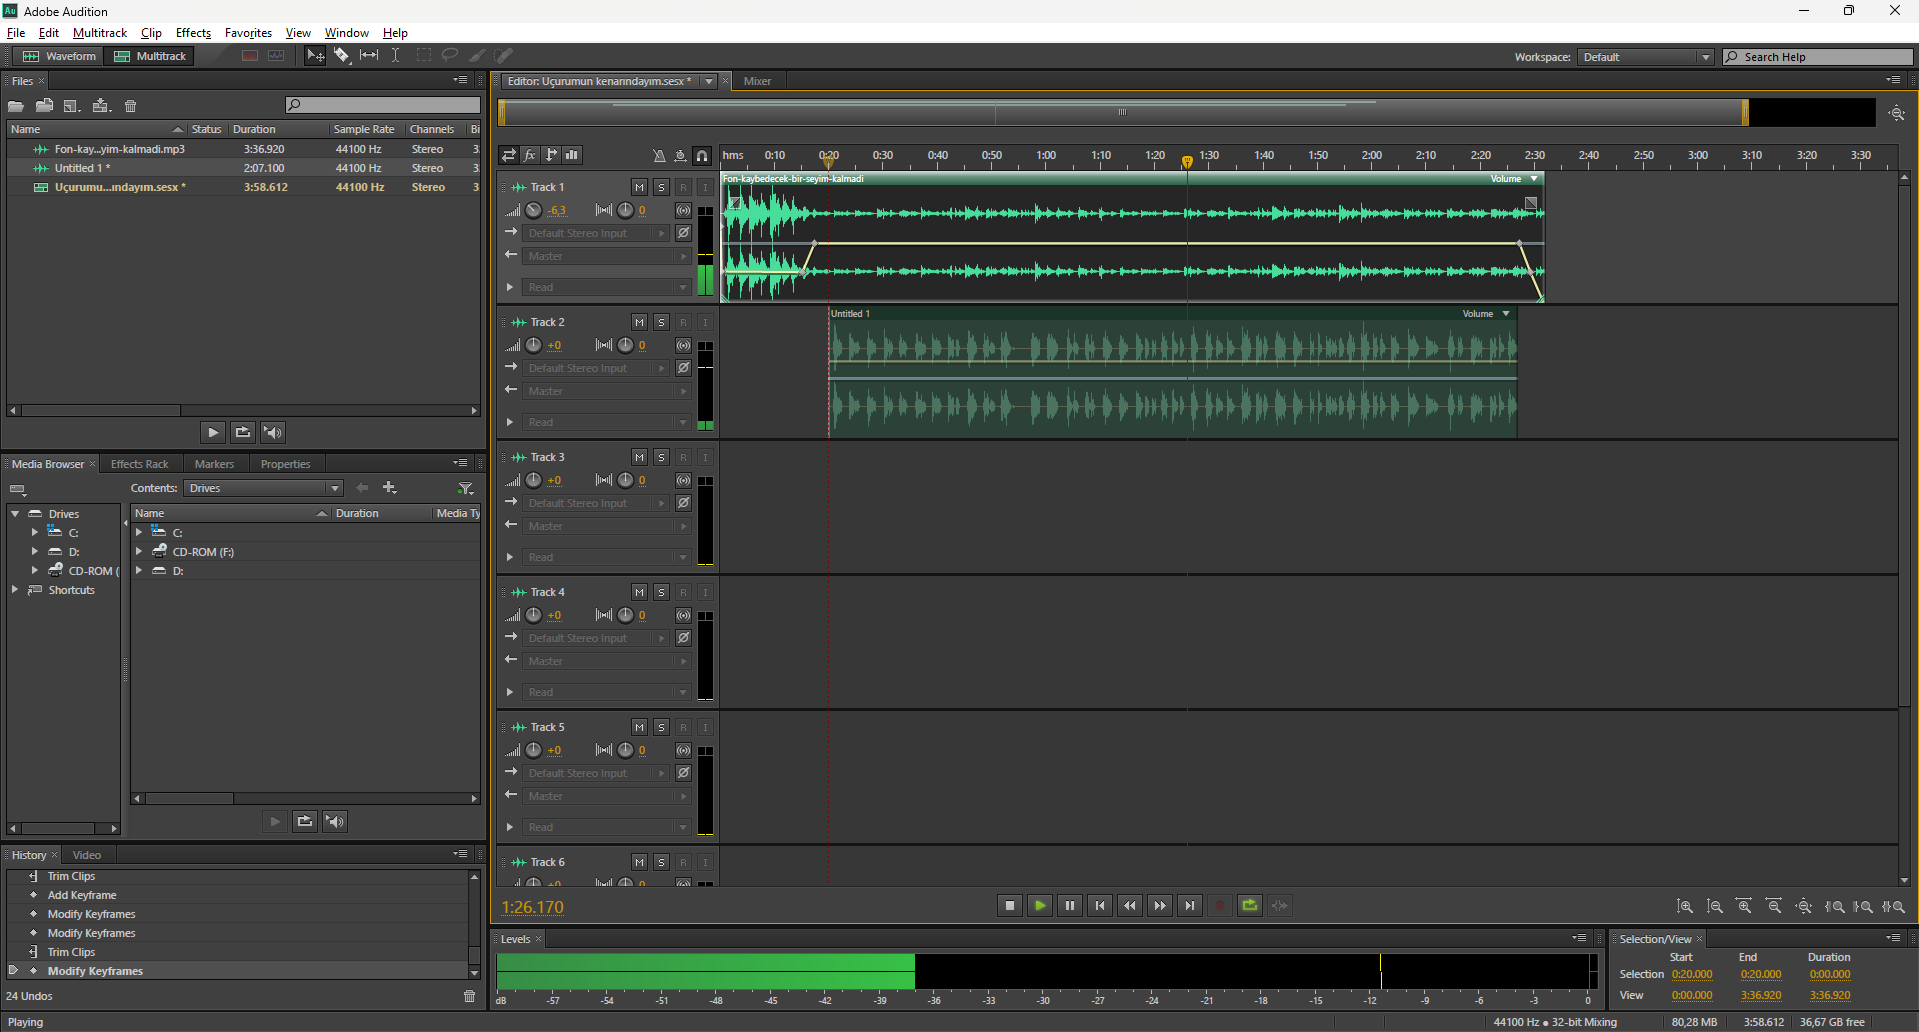Image resolution: width=1919 pixels, height=1032 pixels.
Task: Stop playback in transport
Action: [1010, 906]
